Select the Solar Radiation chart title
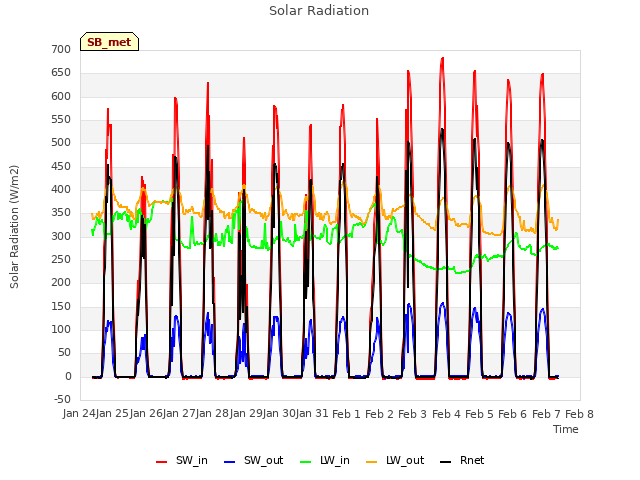This screenshot has width=640, height=480. 319,11
